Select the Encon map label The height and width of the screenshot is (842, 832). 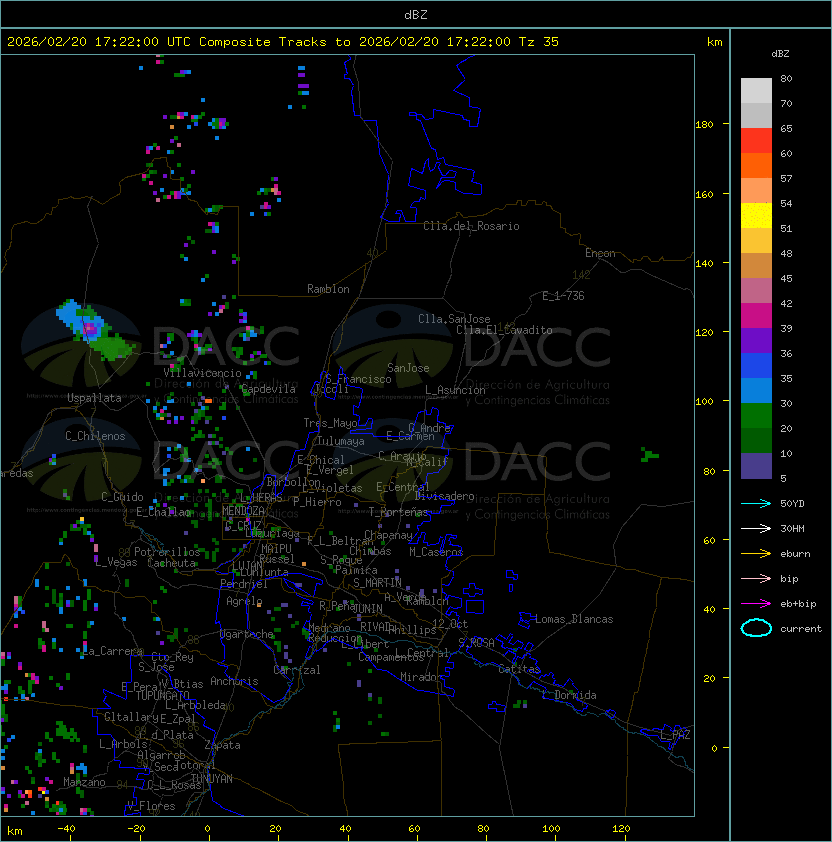pyautogui.click(x=600, y=253)
